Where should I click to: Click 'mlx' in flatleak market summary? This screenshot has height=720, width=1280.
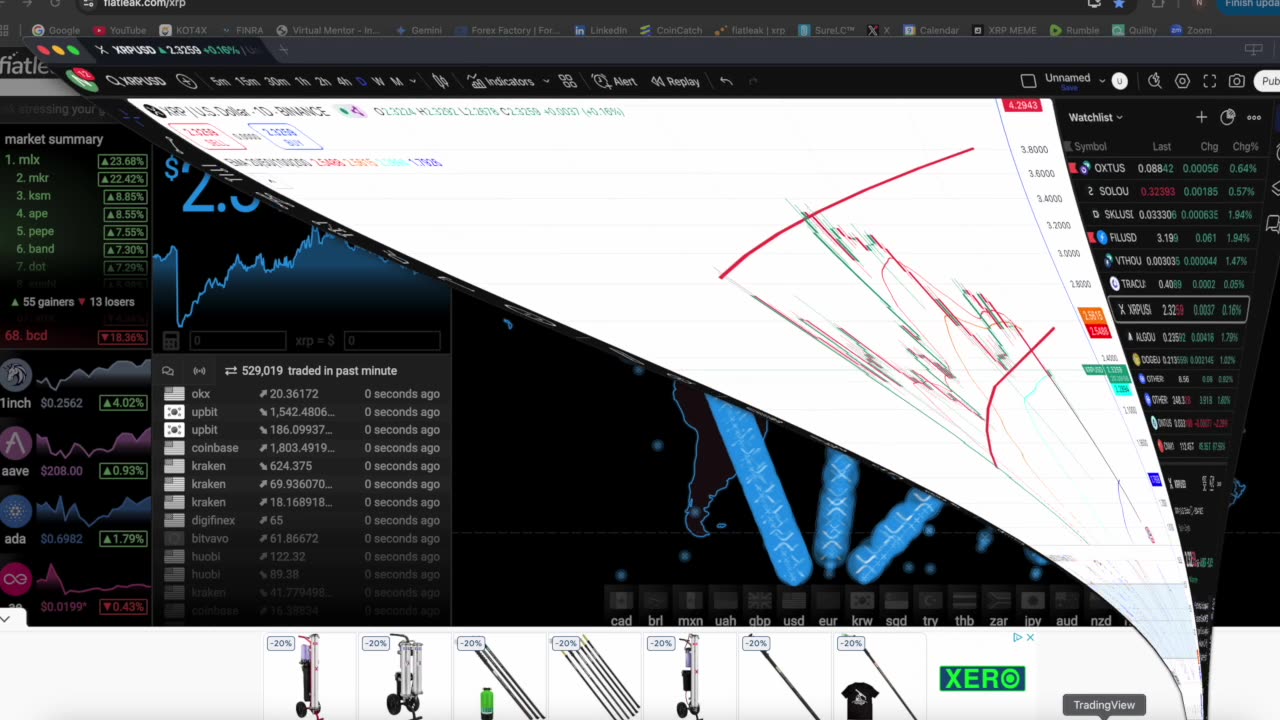(x=29, y=160)
